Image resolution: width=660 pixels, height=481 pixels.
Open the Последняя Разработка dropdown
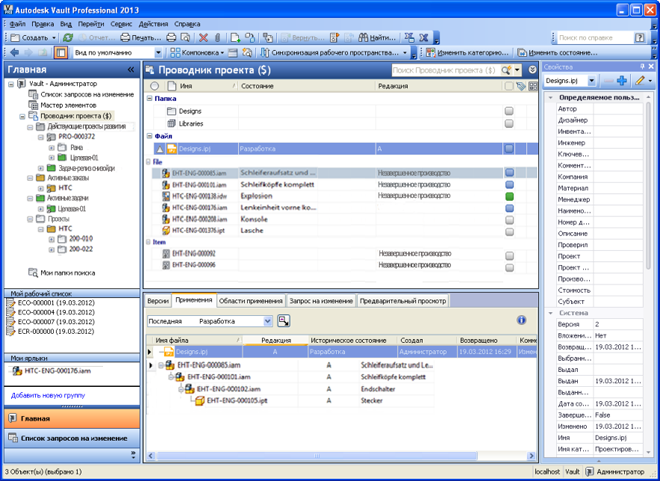coord(268,321)
